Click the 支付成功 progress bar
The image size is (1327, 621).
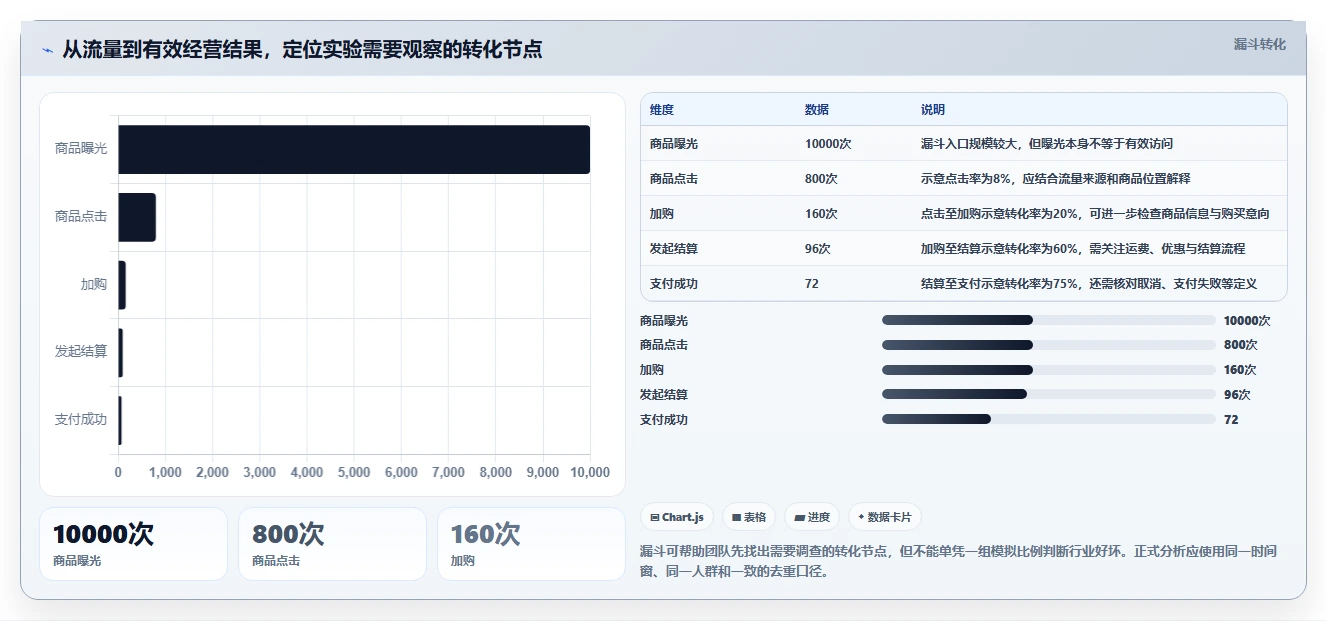click(1049, 419)
